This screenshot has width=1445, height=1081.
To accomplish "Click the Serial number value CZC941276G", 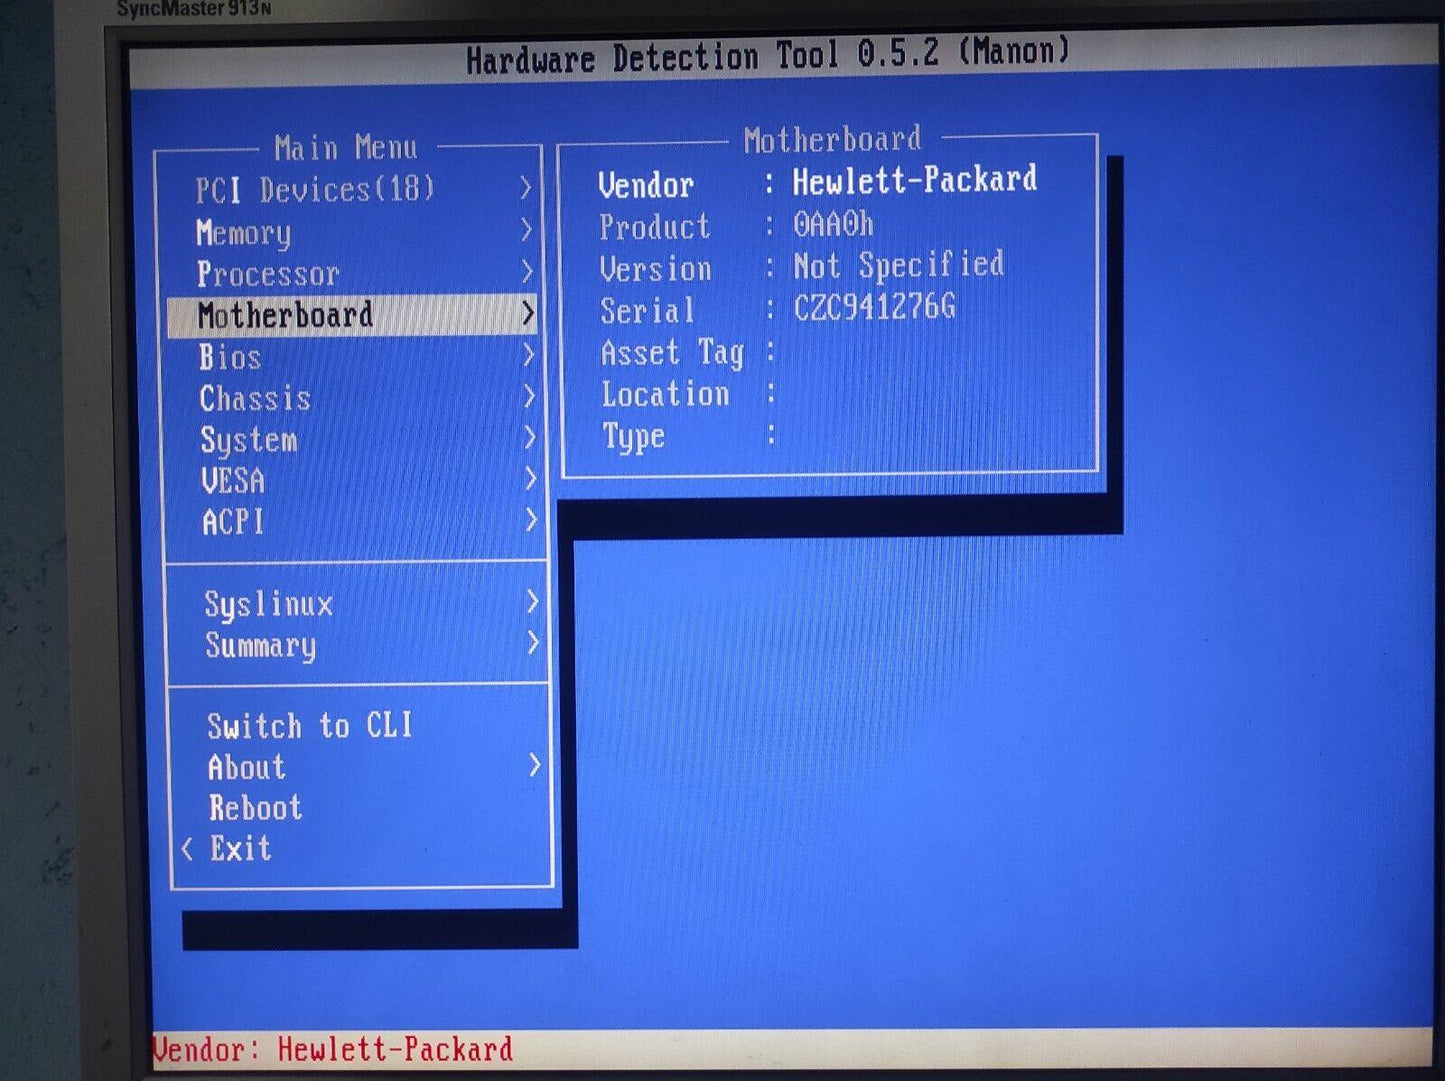I will pyautogui.click(x=874, y=307).
